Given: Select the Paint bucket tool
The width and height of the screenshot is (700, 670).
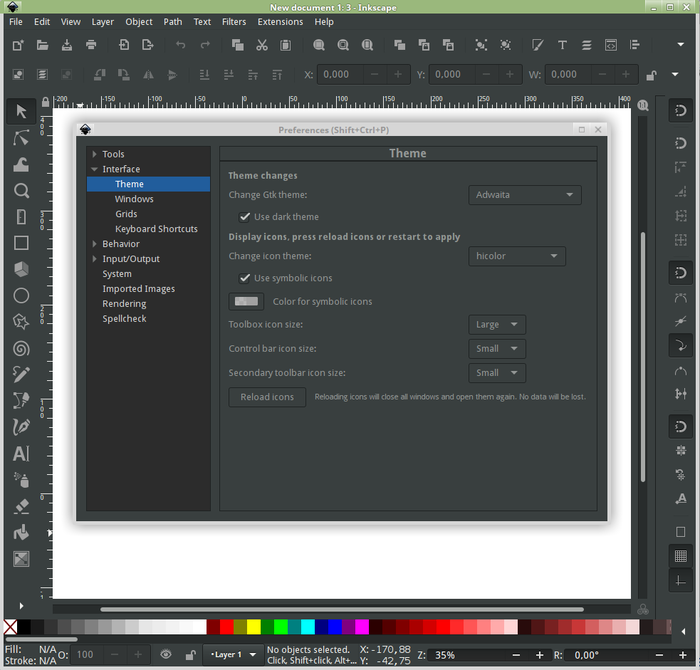Looking at the screenshot, I should (x=21, y=533).
